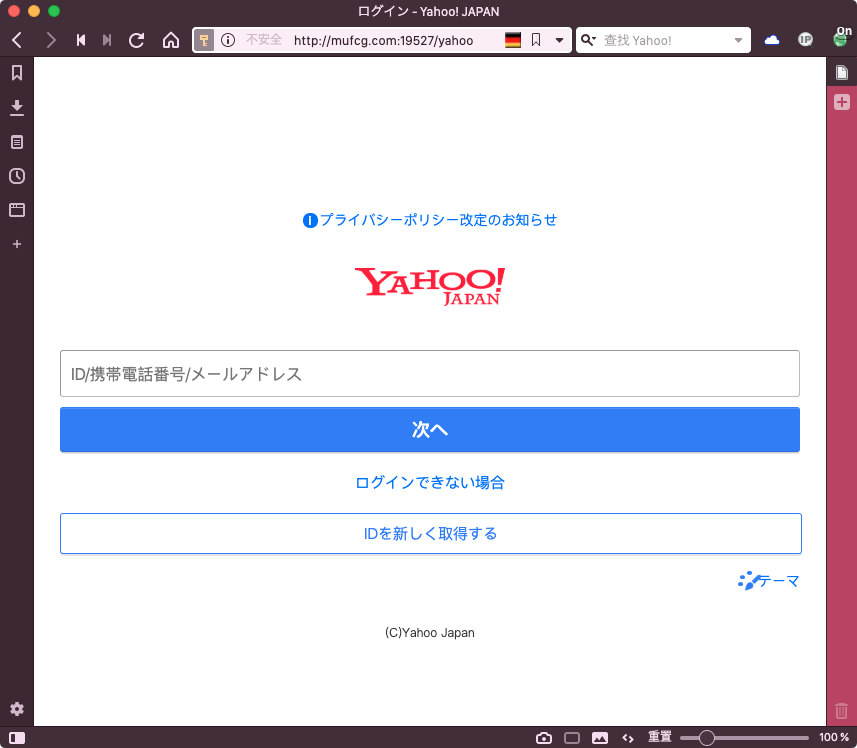857x748 pixels.
Task: Open privacy policy revision notice link
Action: 430,220
